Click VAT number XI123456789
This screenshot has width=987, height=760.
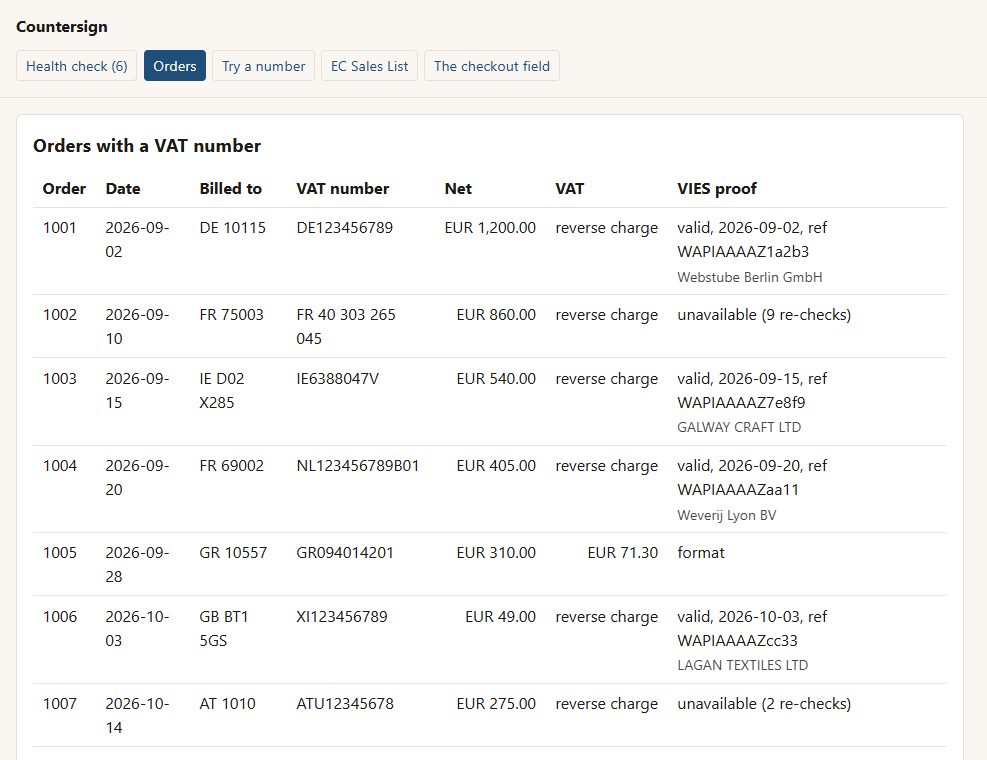point(342,616)
